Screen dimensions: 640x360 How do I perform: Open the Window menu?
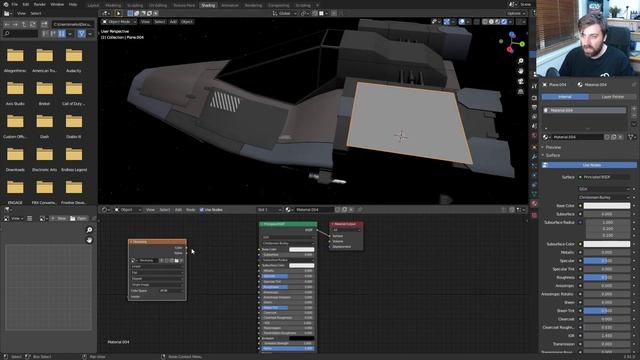[x=57, y=4]
